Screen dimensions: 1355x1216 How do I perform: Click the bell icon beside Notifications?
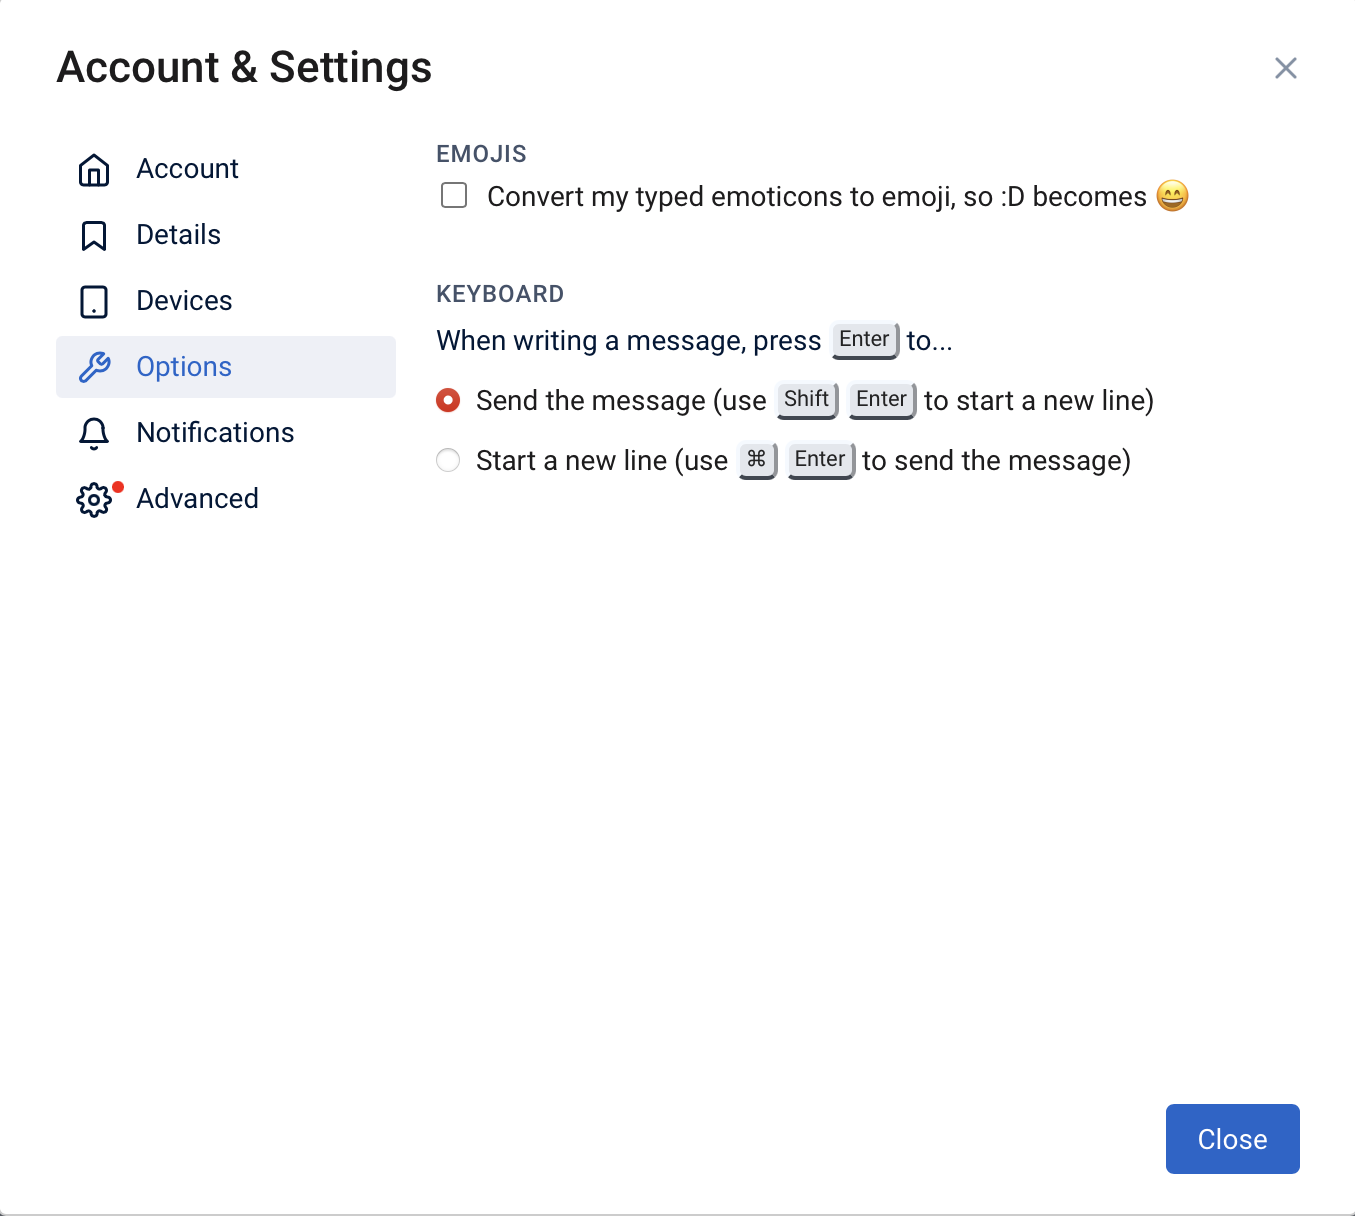click(x=93, y=433)
